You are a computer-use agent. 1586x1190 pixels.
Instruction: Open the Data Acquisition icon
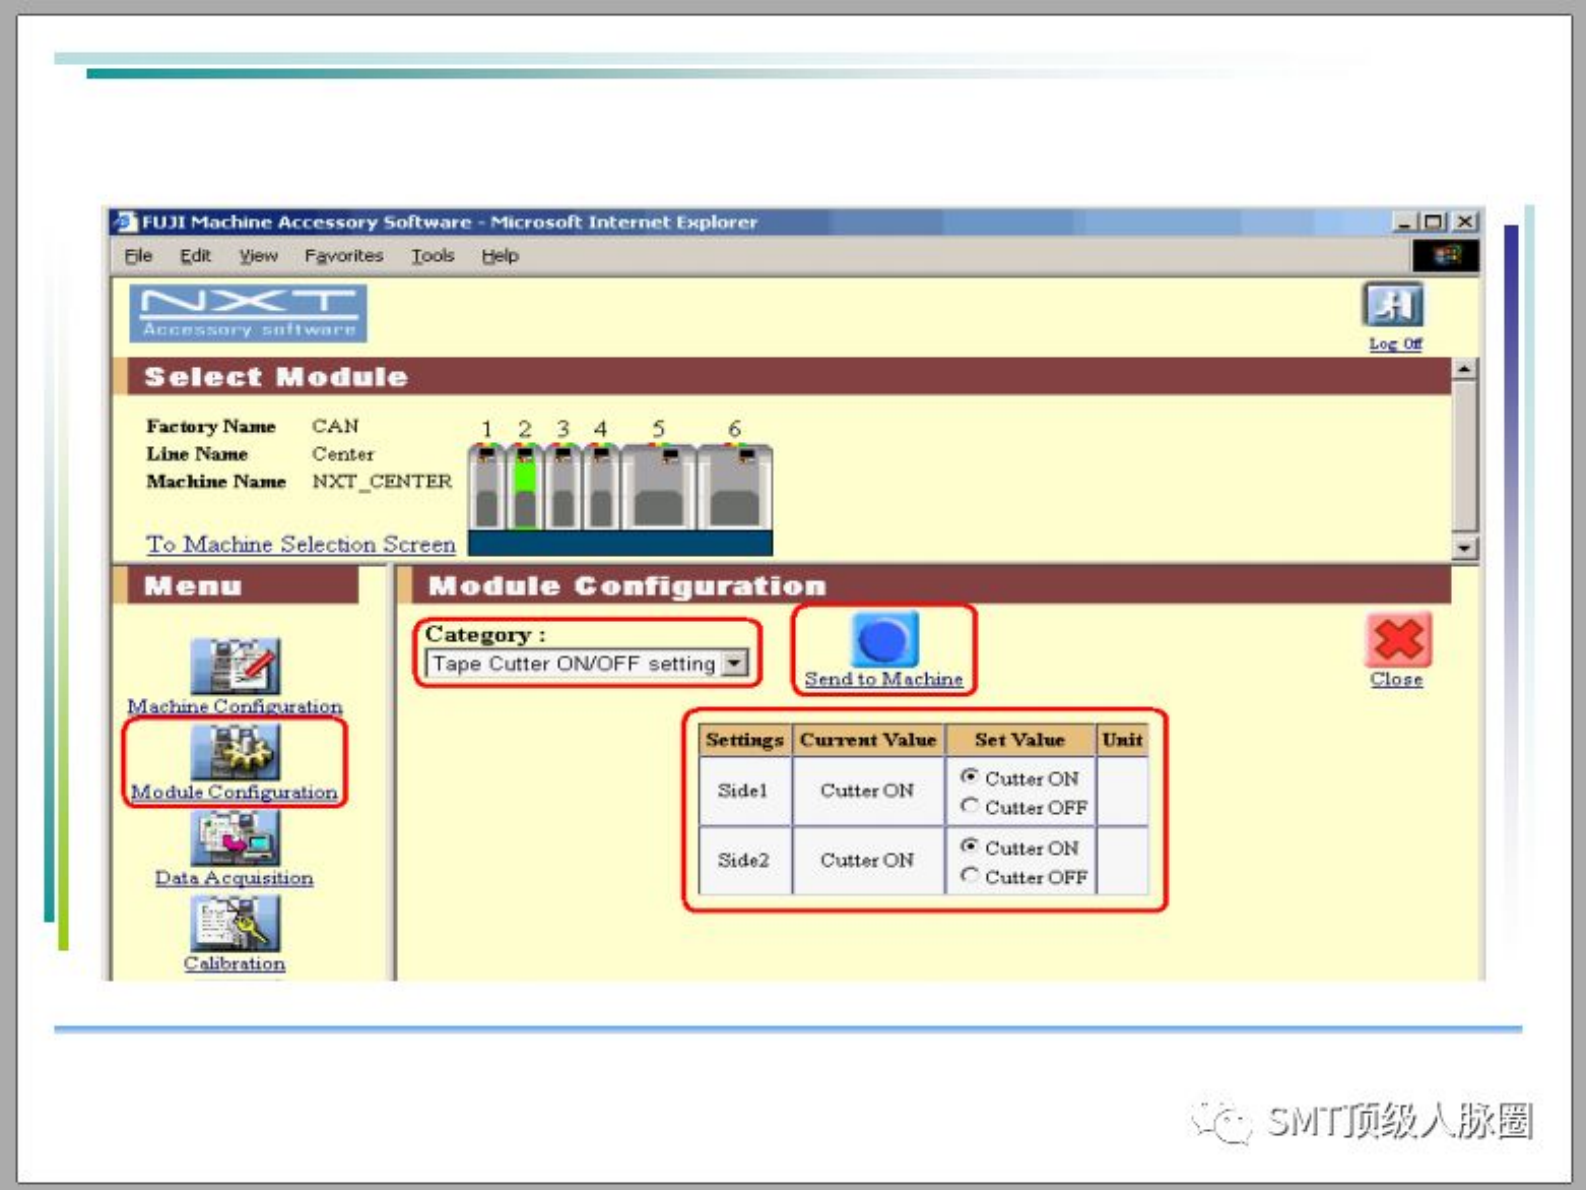click(235, 838)
